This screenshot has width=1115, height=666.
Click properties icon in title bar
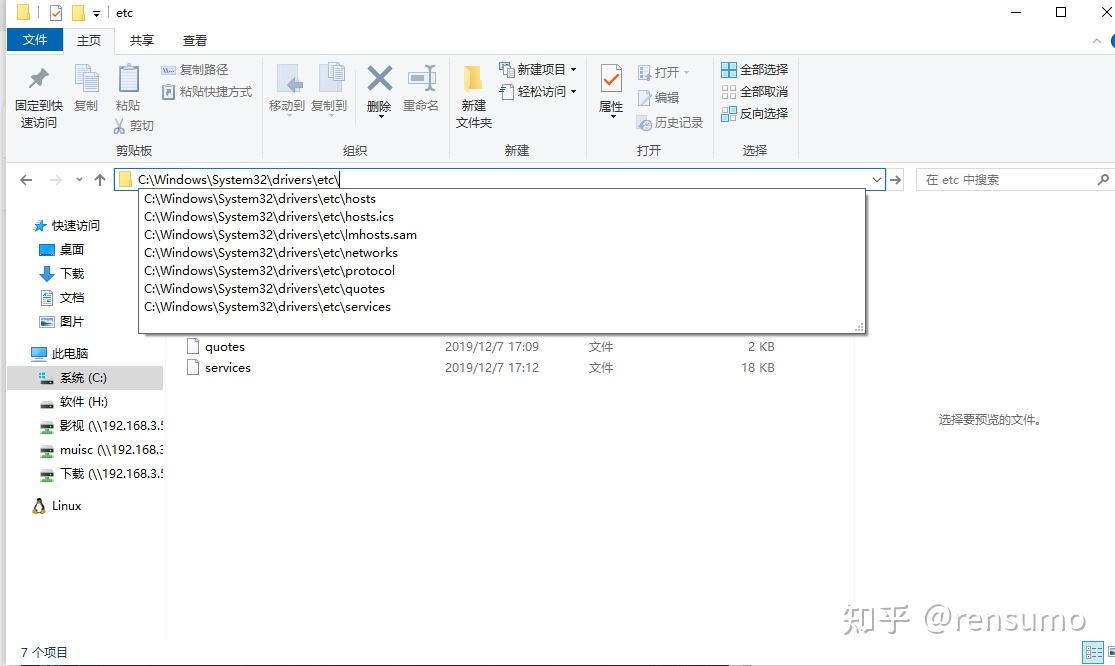click(56, 13)
